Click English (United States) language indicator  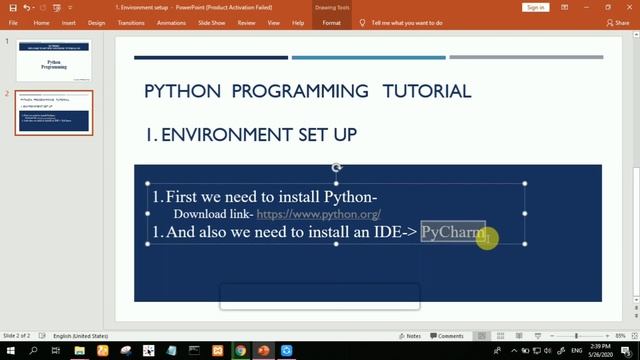tap(80, 336)
